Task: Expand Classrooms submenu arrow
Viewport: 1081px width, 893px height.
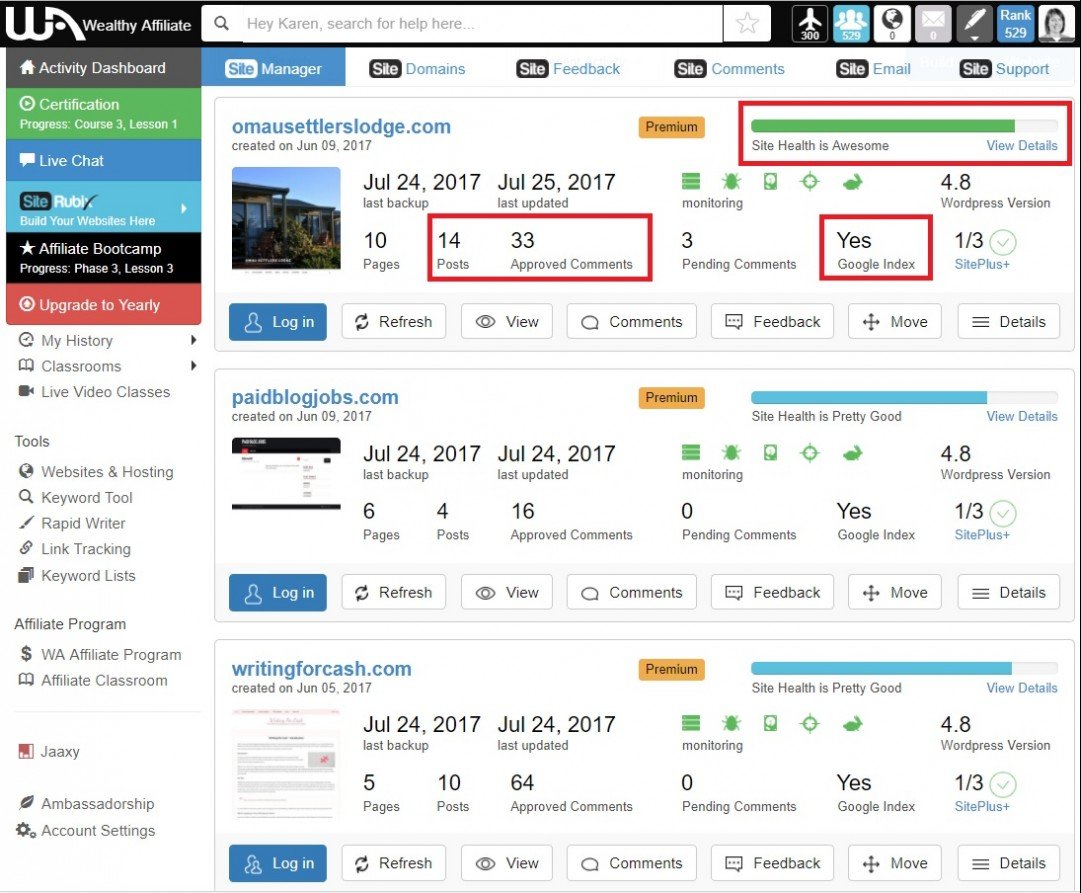Action: pyautogui.click(x=193, y=365)
